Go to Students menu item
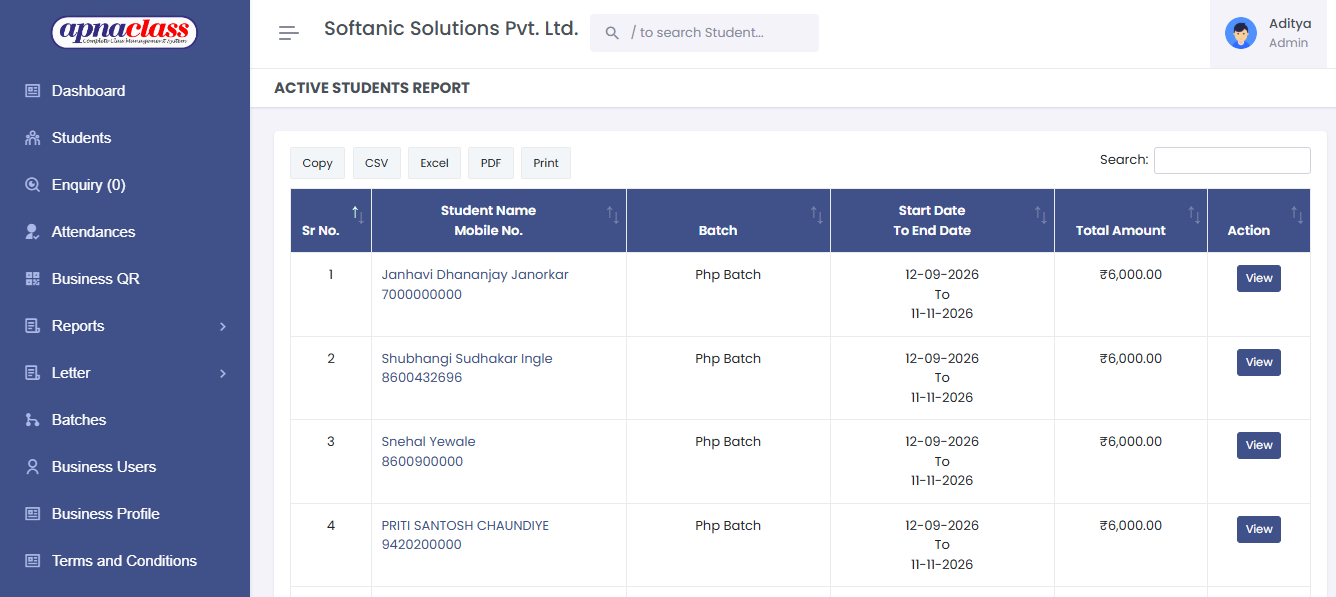Viewport: 1336px width, 597px height. [x=81, y=138]
